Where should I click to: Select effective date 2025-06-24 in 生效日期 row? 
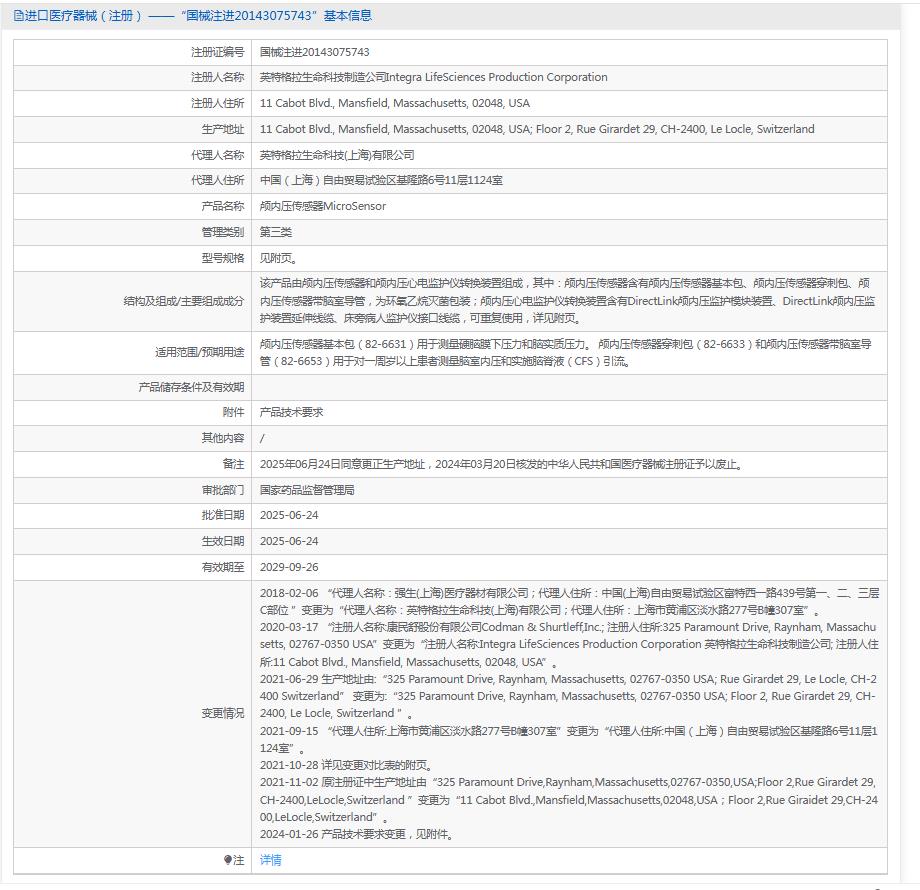(289, 541)
